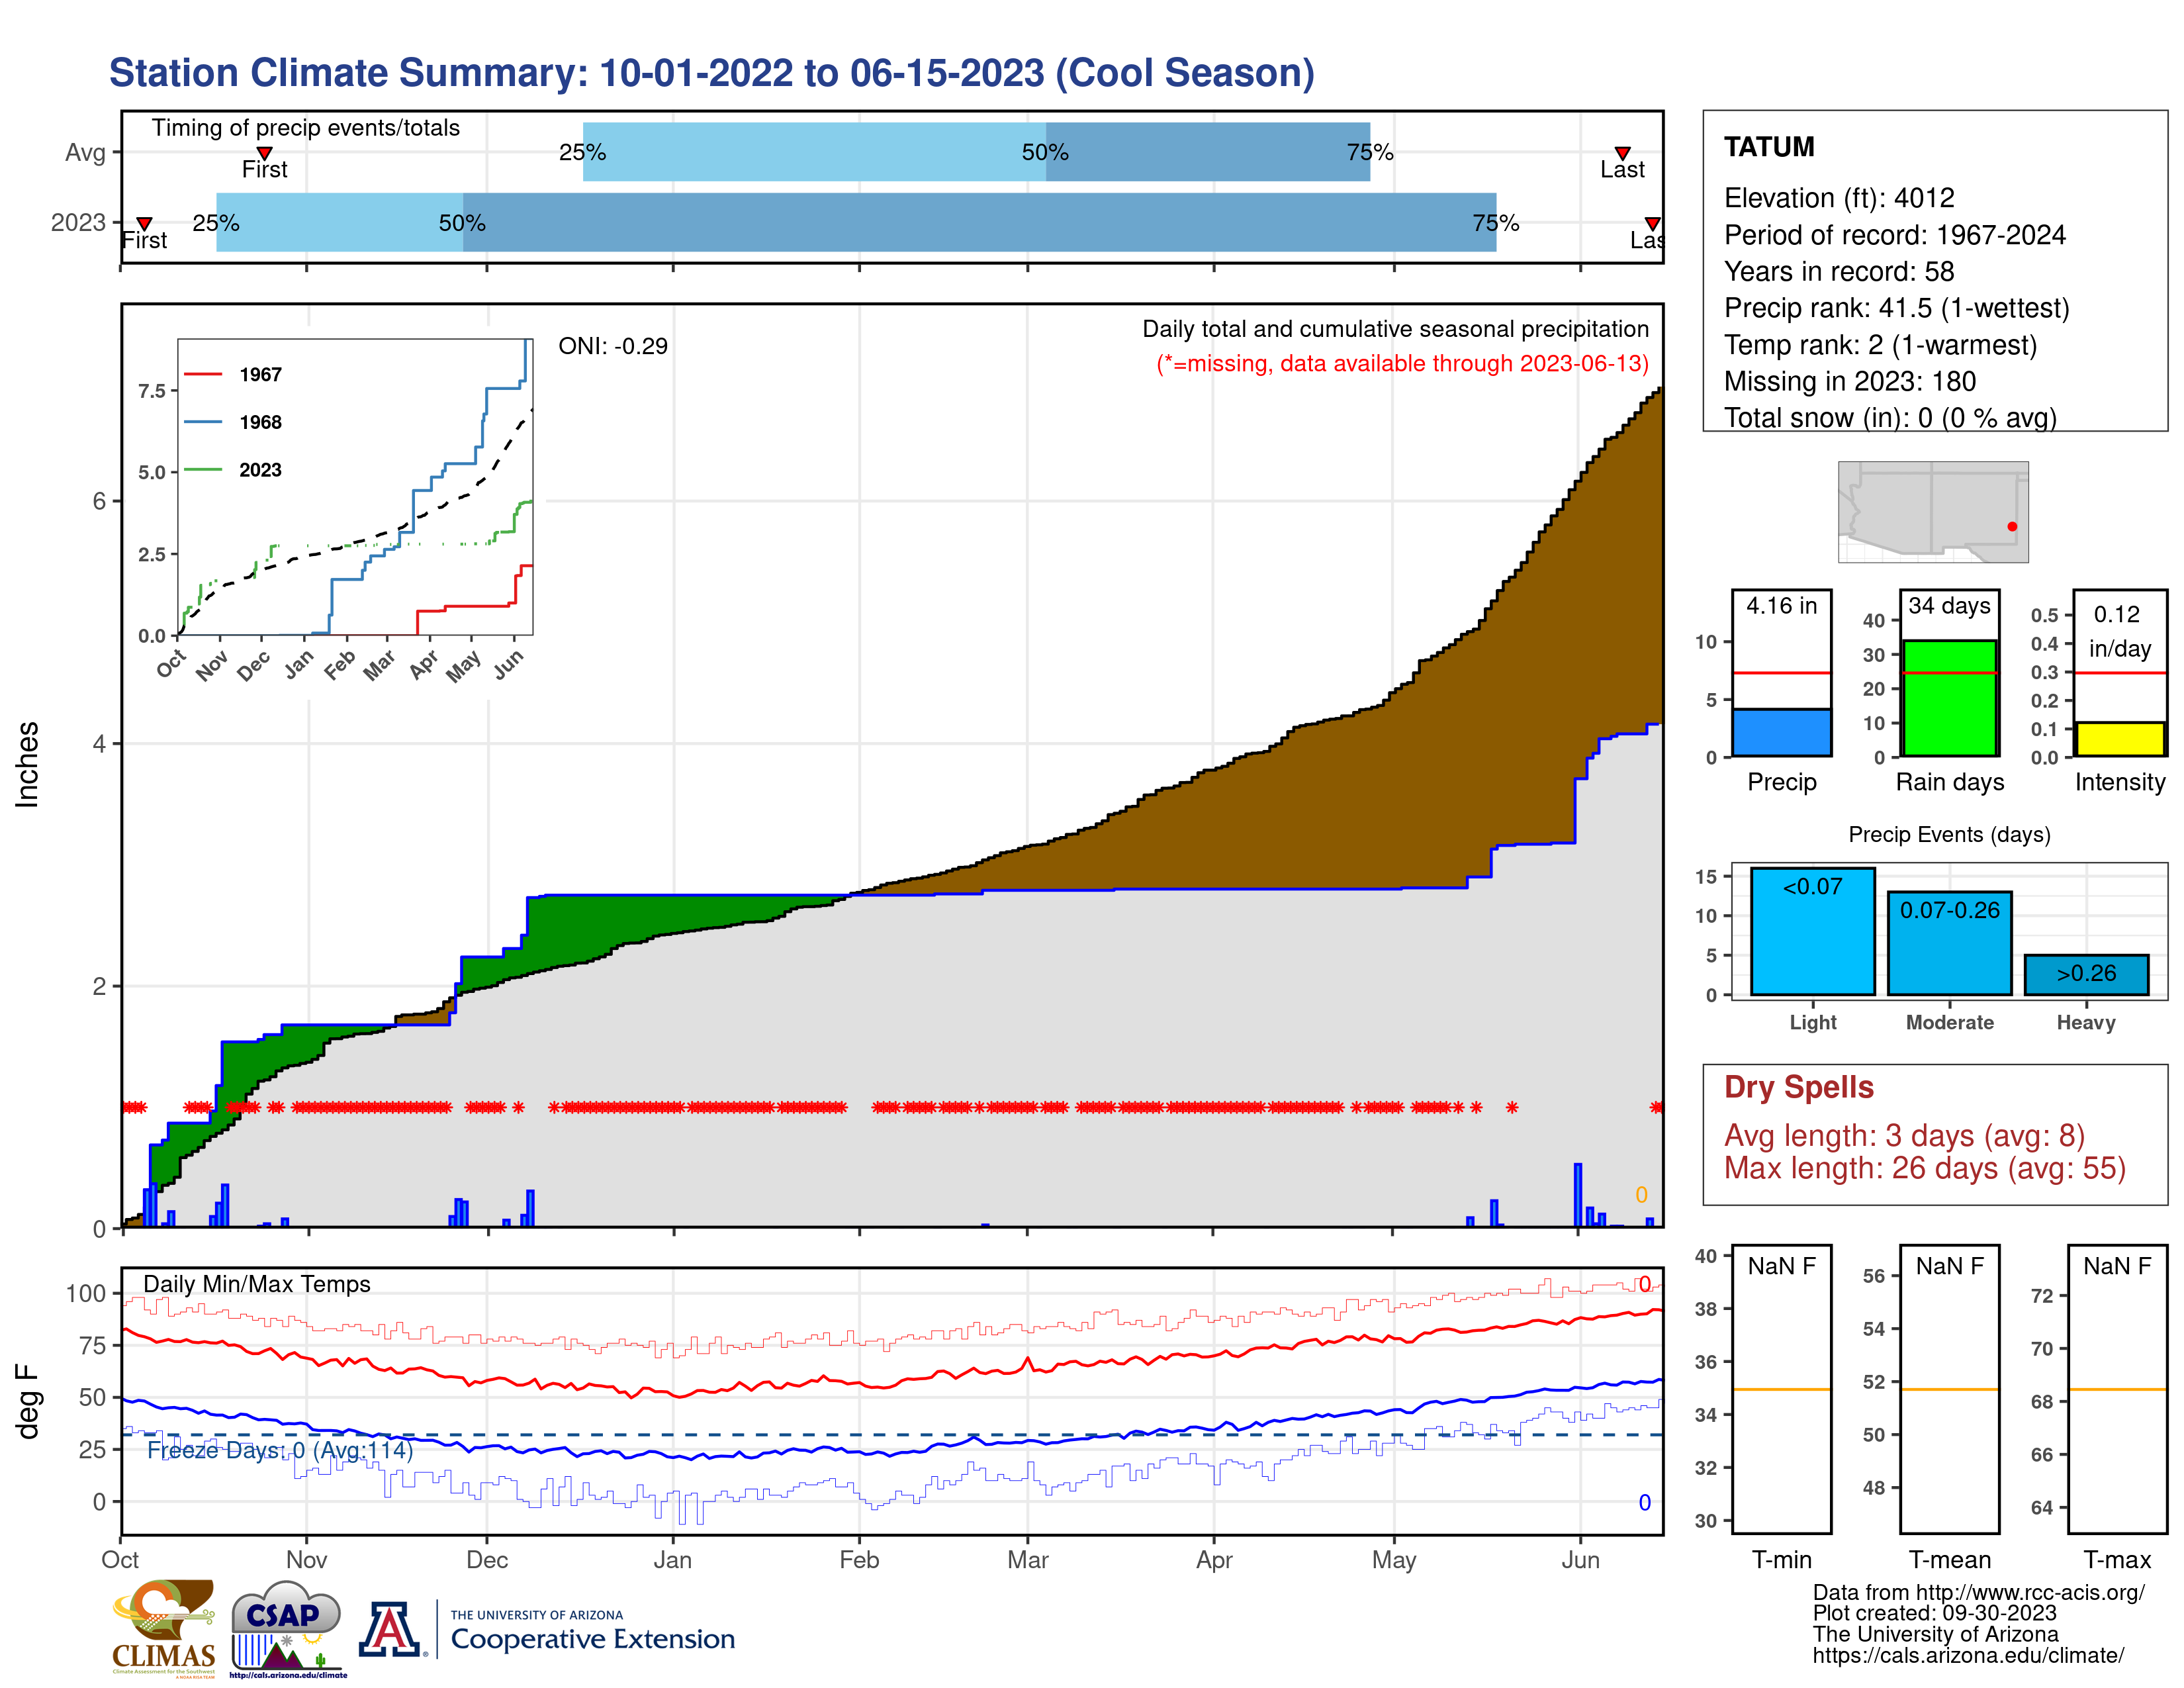The height and width of the screenshot is (1688, 2184).
Task: Click the Precip Events (days) heading
Action: click(1949, 835)
